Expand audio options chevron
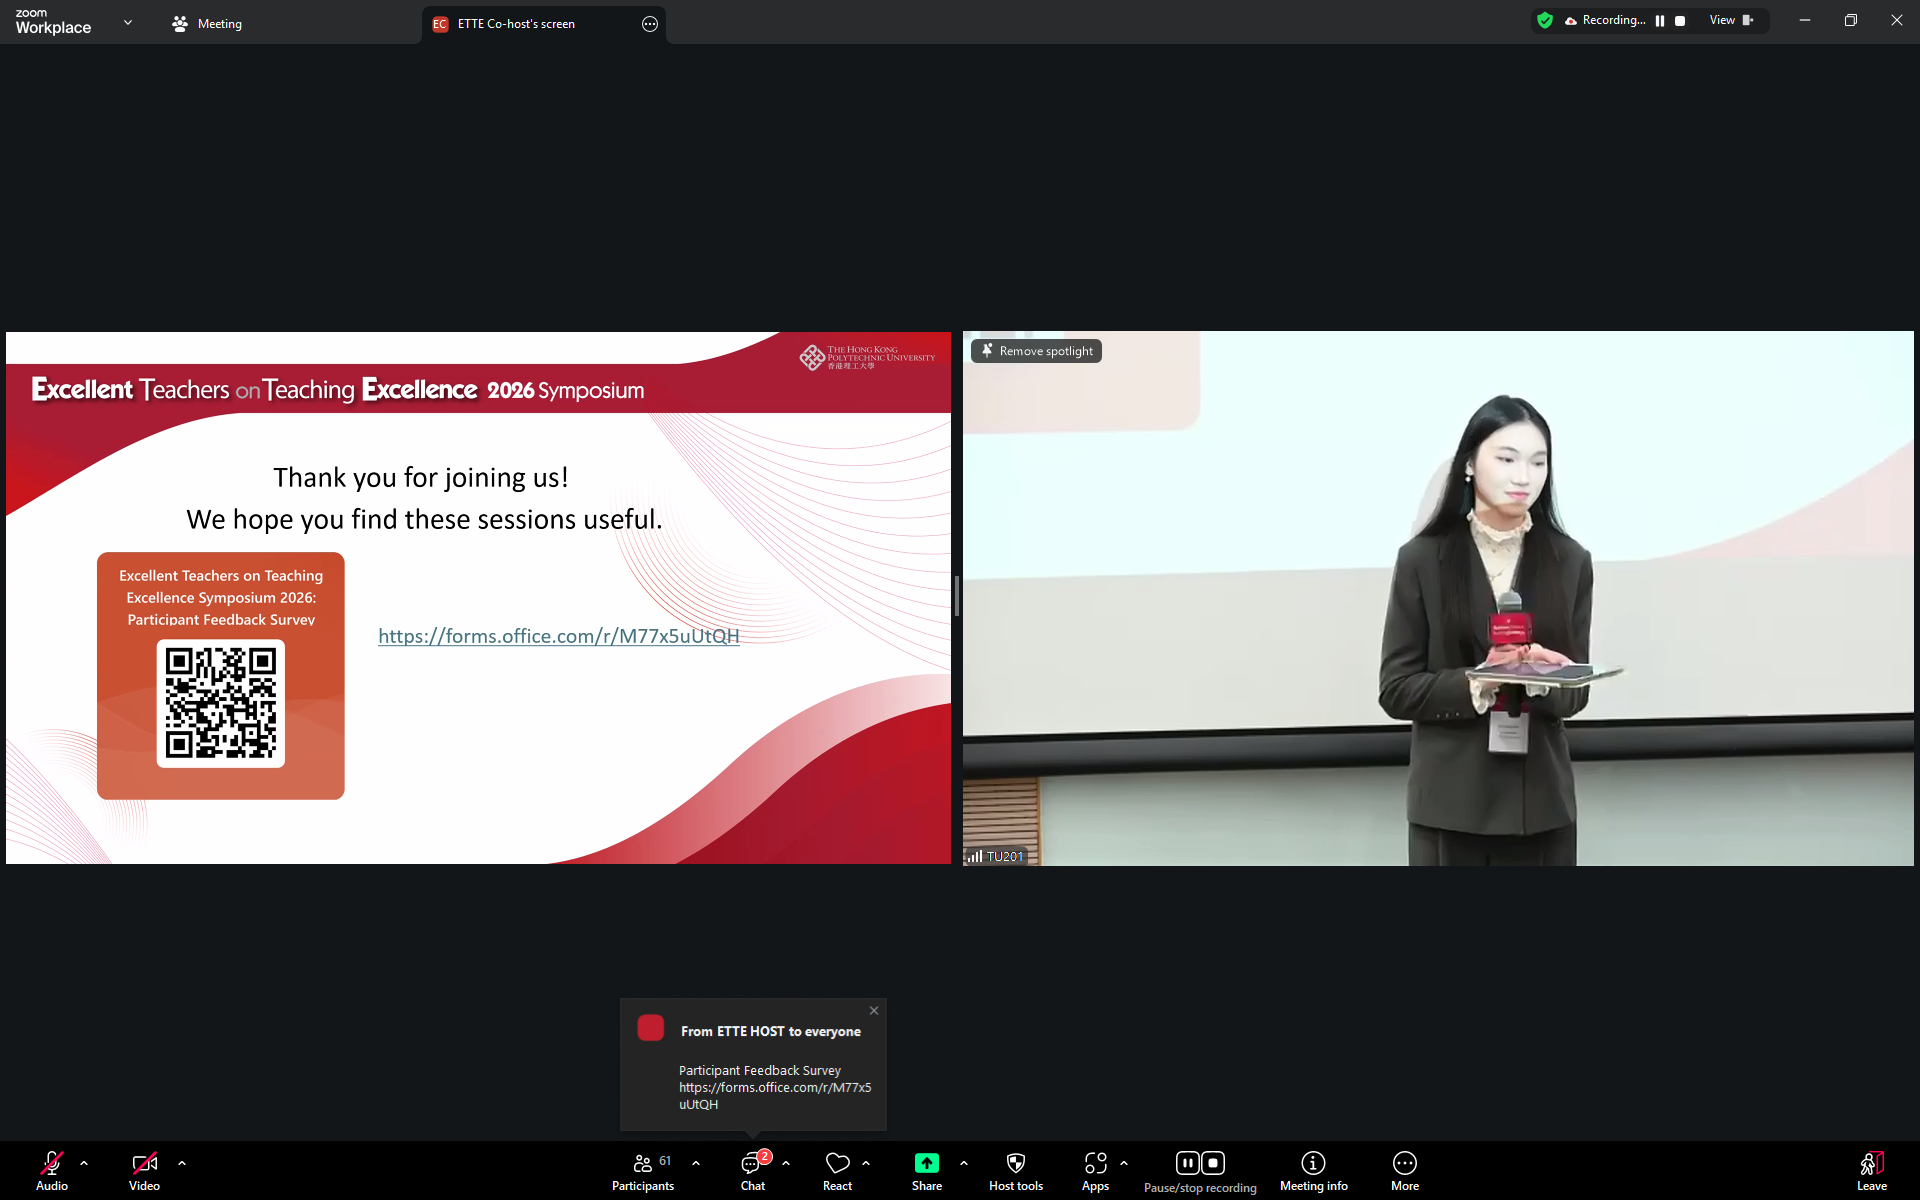The image size is (1920, 1200). [84, 1163]
